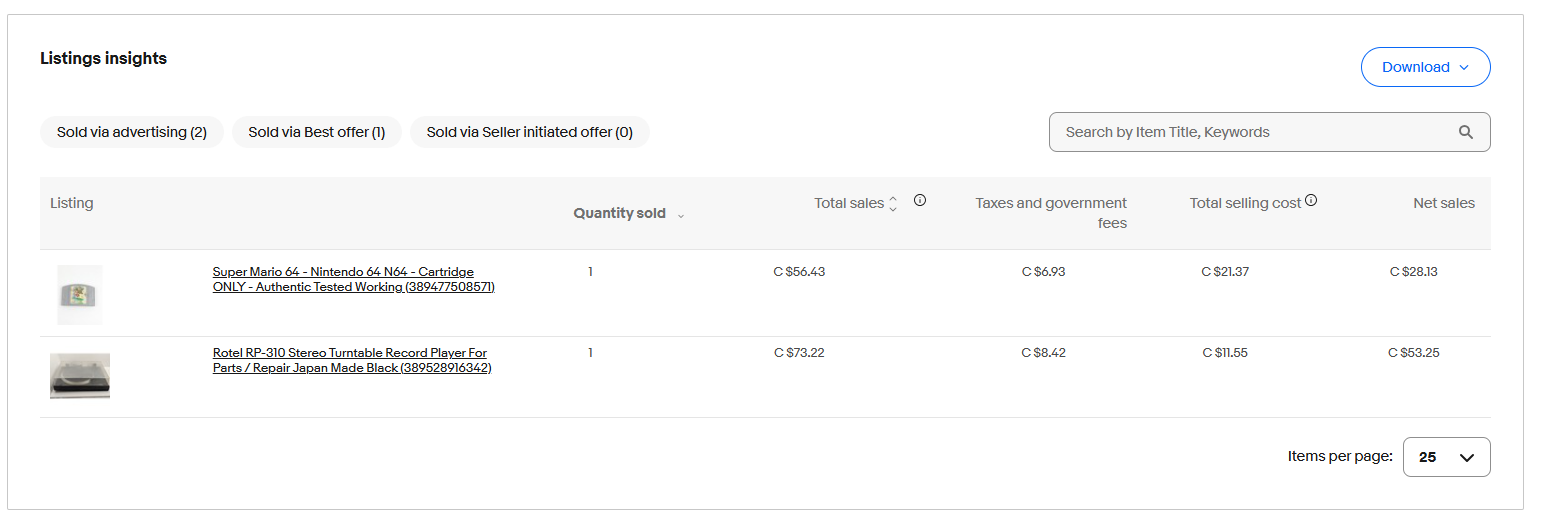The image size is (1548, 529).
Task: Toggle the Sold via advertising filter chip
Action: (x=132, y=132)
